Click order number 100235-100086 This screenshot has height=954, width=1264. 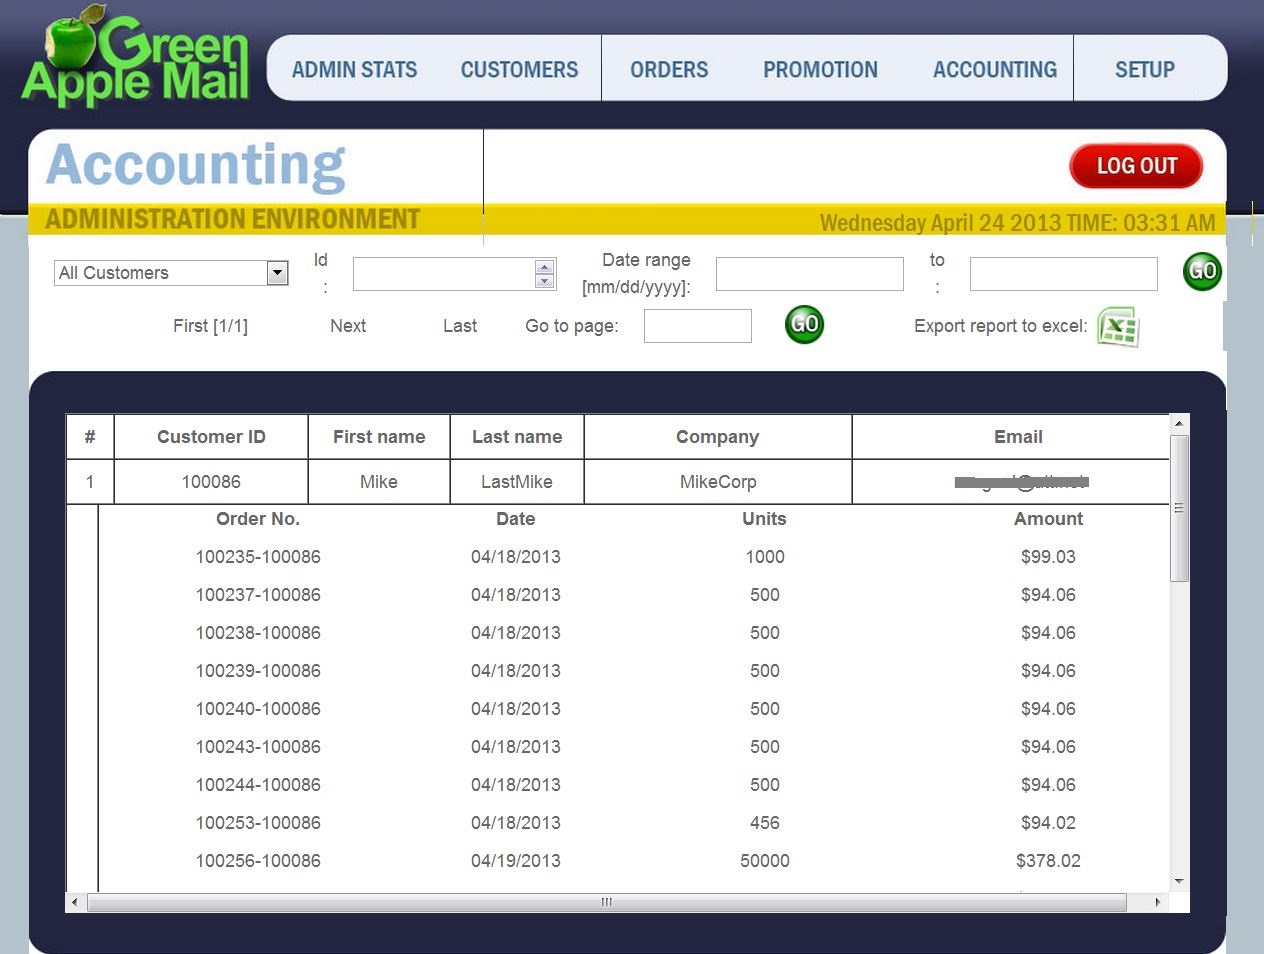coord(258,557)
